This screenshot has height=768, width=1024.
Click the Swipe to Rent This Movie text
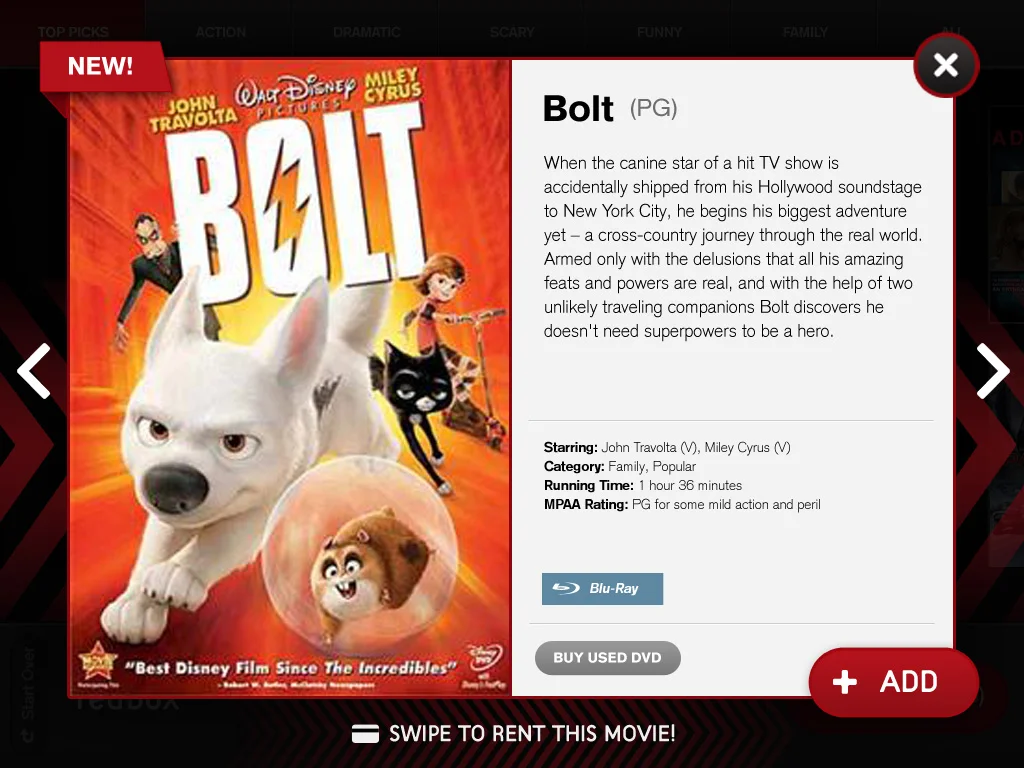tap(532, 734)
